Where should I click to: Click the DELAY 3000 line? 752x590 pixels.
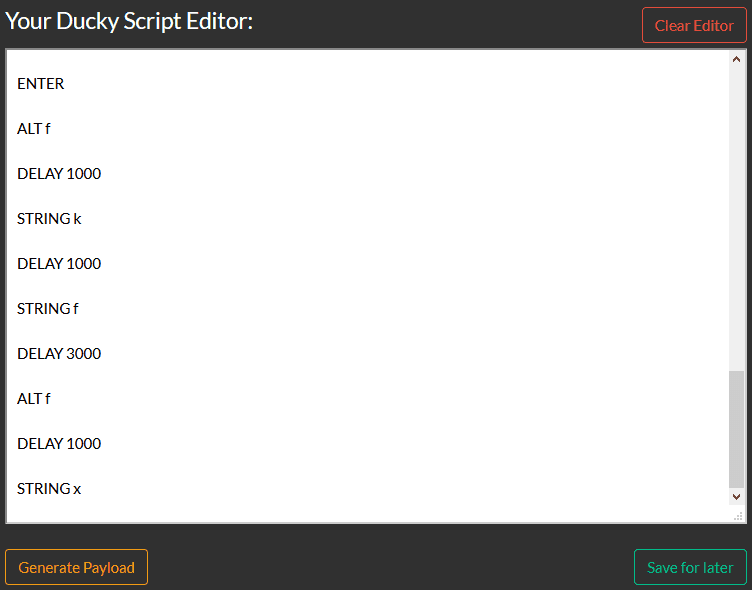(x=59, y=354)
